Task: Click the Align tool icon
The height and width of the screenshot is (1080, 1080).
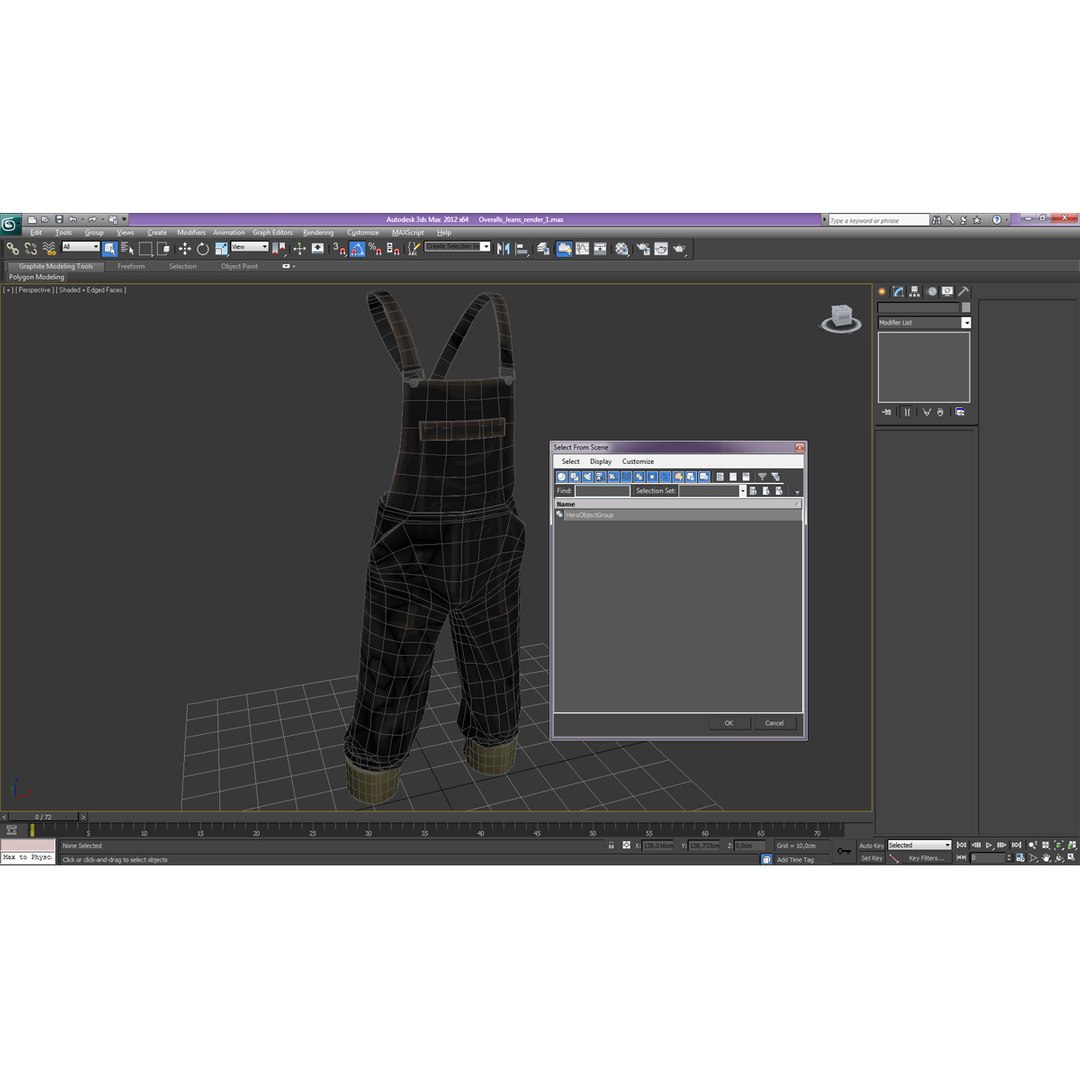Action: point(522,249)
